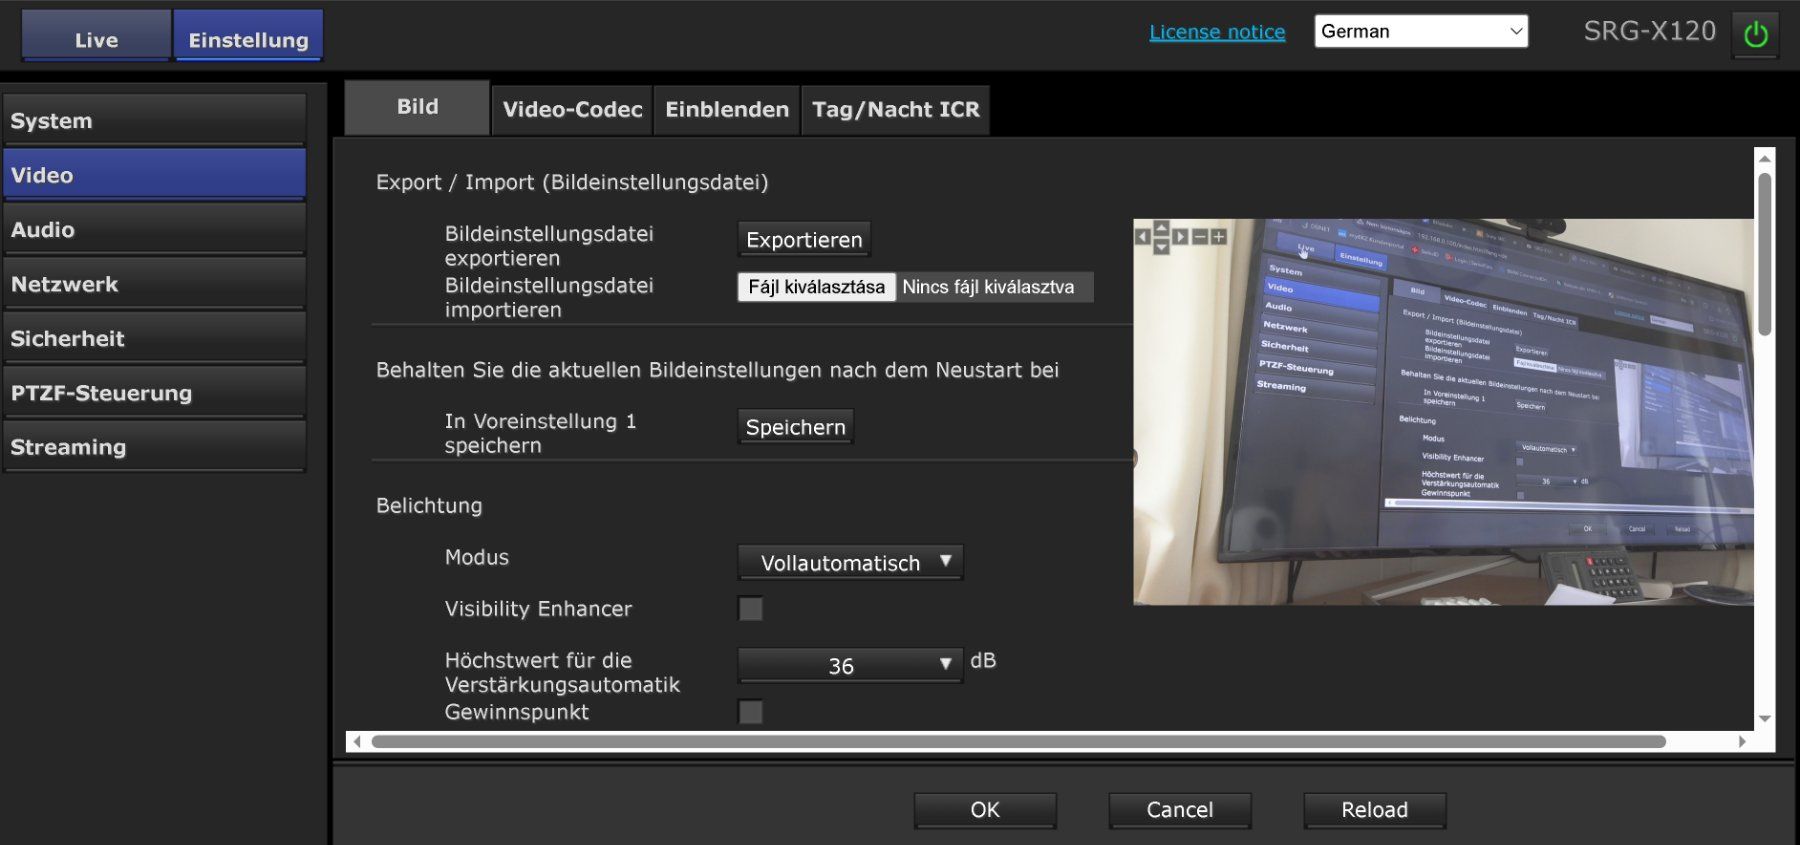This screenshot has width=1800, height=845.
Task: Open the System menu in sidebar
Action: [154, 120]
